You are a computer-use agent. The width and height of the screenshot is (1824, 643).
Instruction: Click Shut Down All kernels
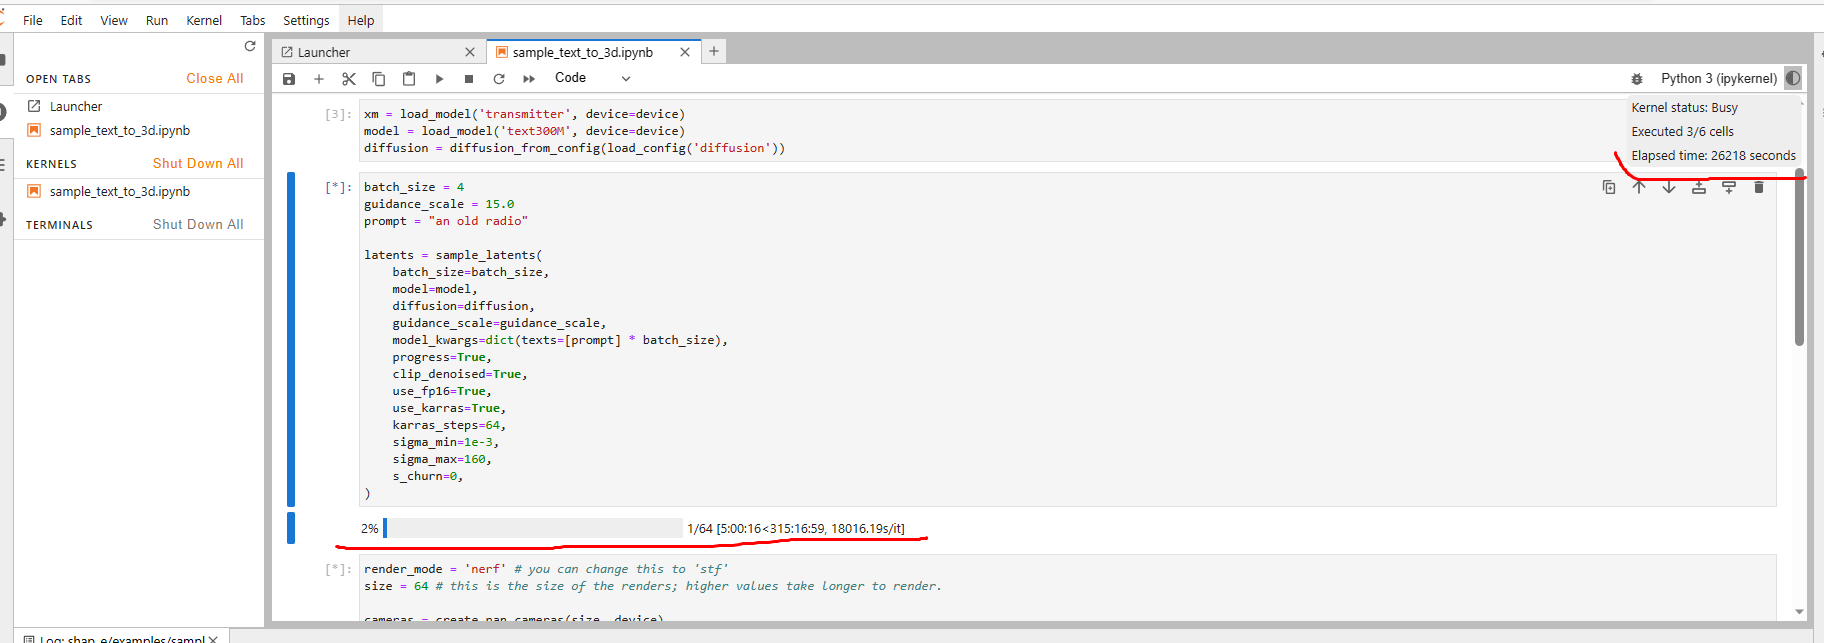(198, 163)
